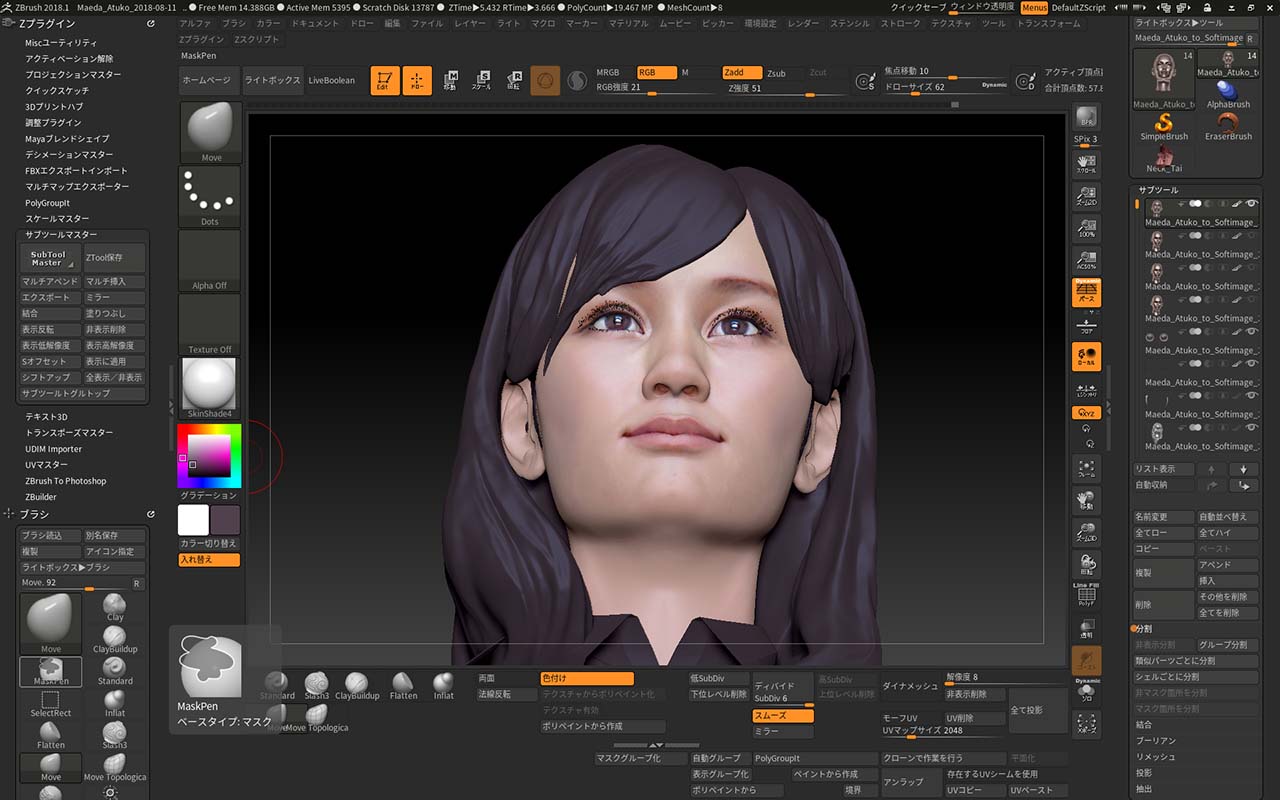
Task: Open the ドキュメント menu
Action: pos(316,23)
